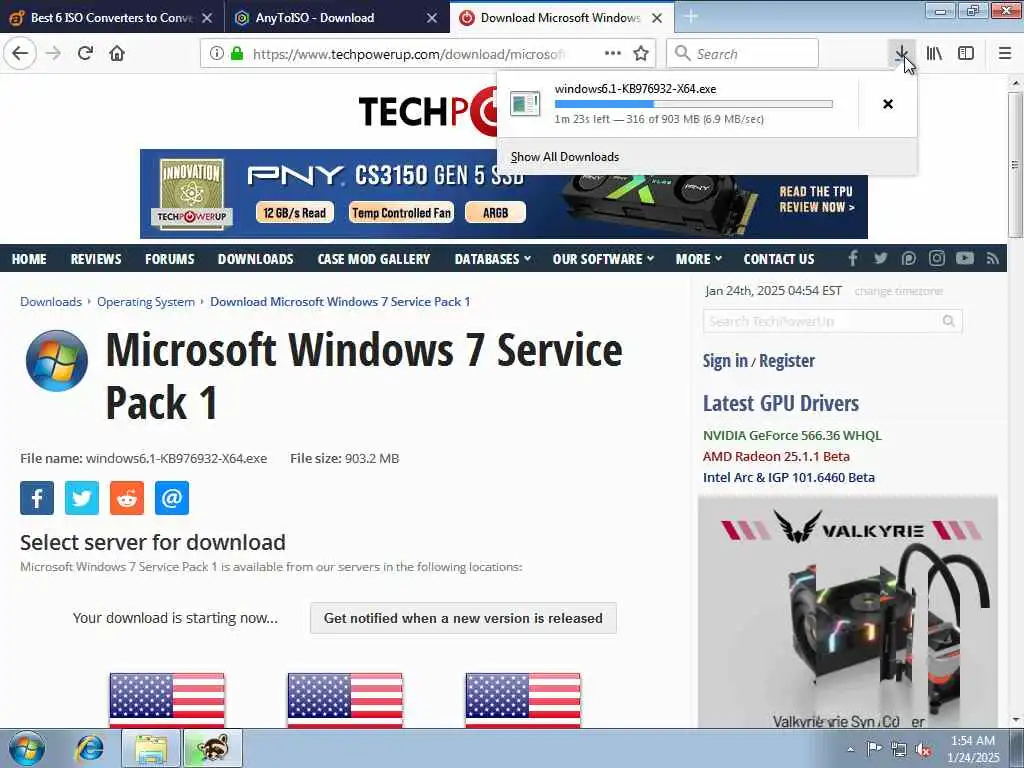Click Show All Downloads

pyautogui.click(x=565, y=157)
